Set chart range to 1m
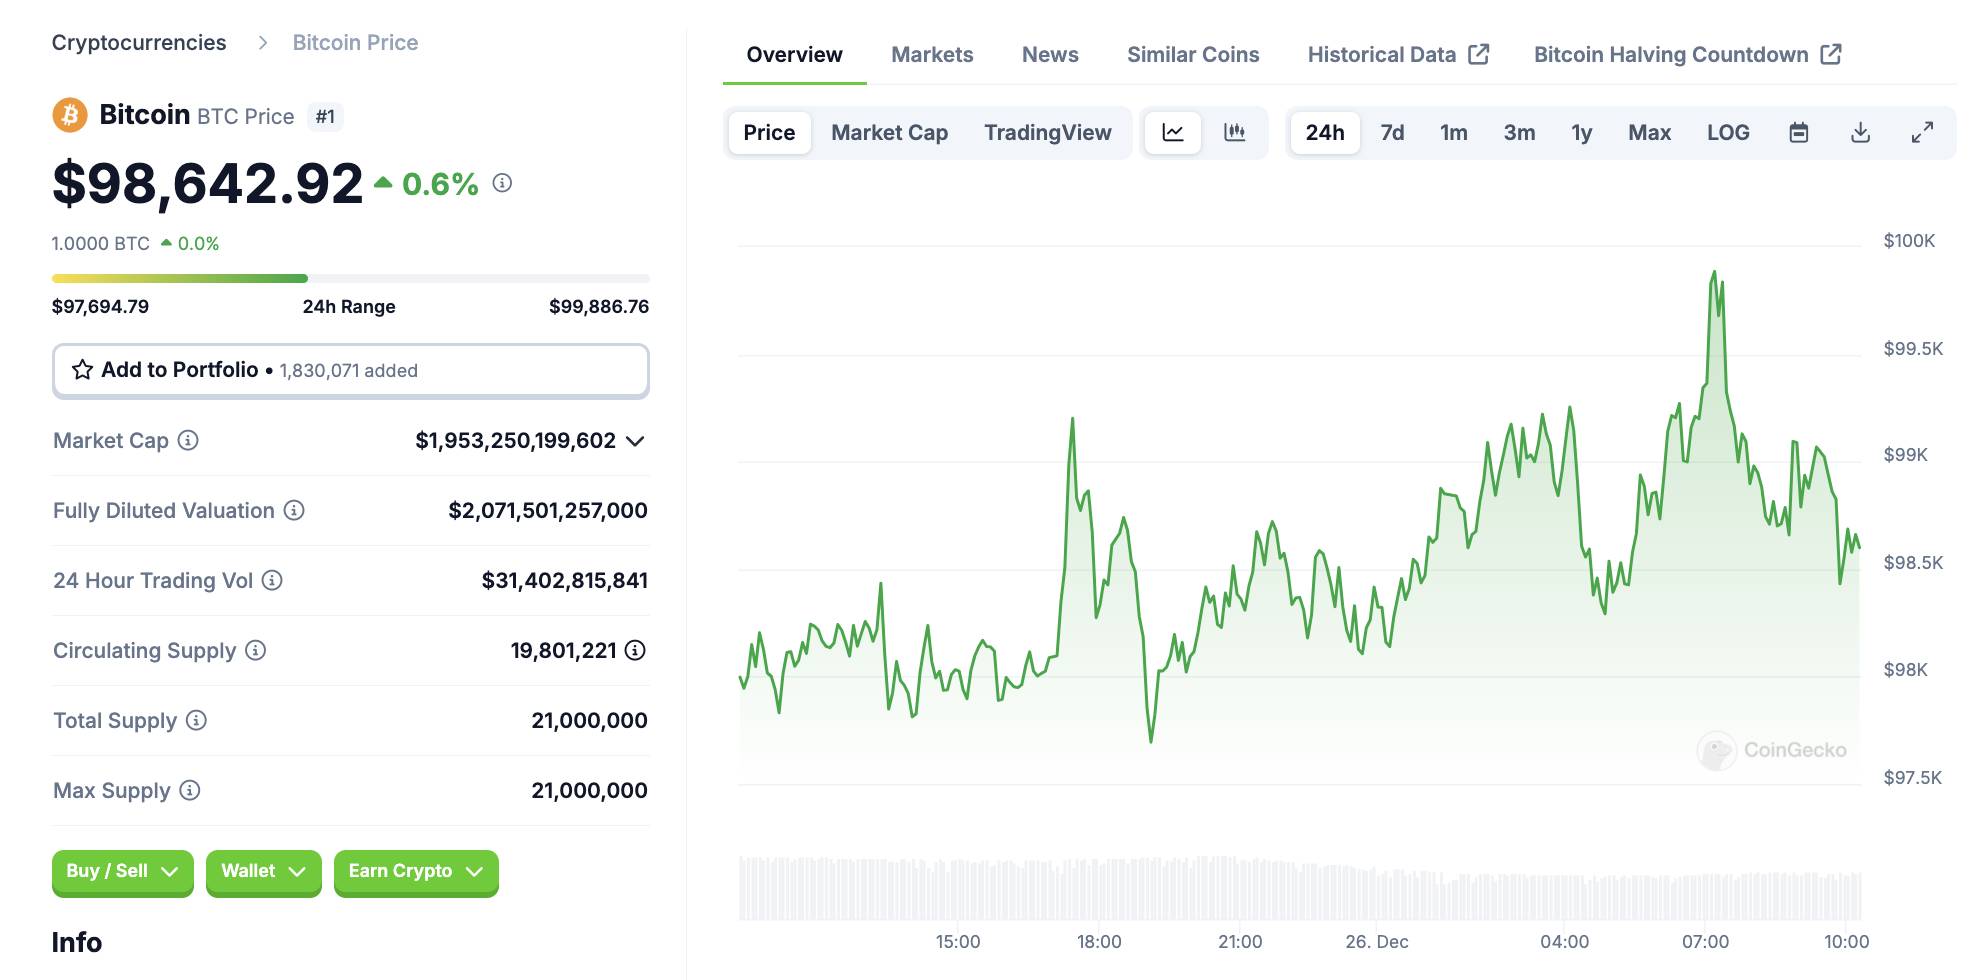Screen dimensions: 1974x980 coord(1453,132)
